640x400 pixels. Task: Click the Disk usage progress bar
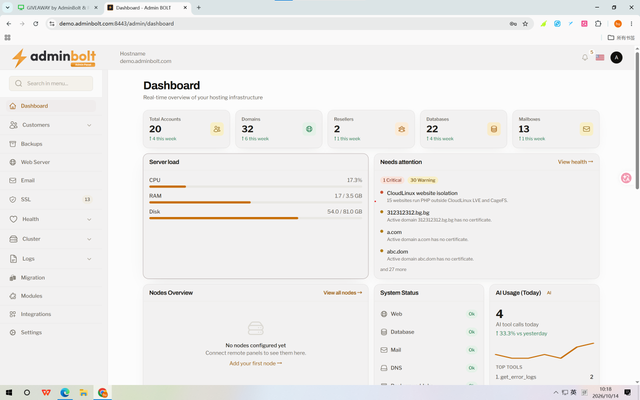[256, 218]
